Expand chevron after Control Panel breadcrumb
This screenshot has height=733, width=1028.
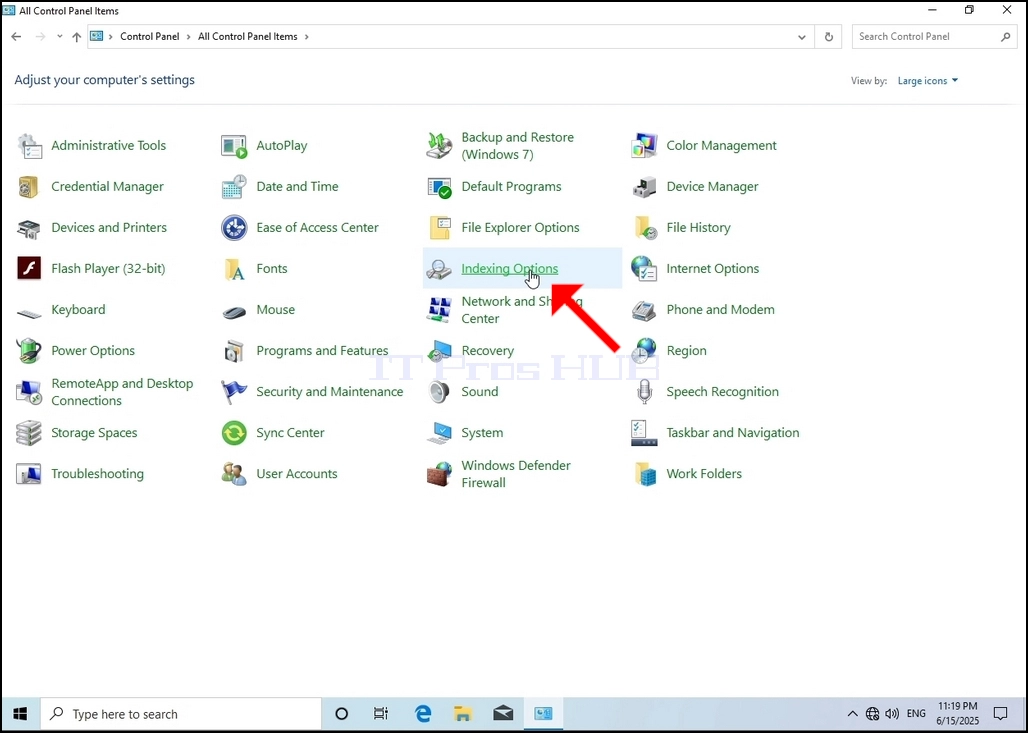coord(189,37)
